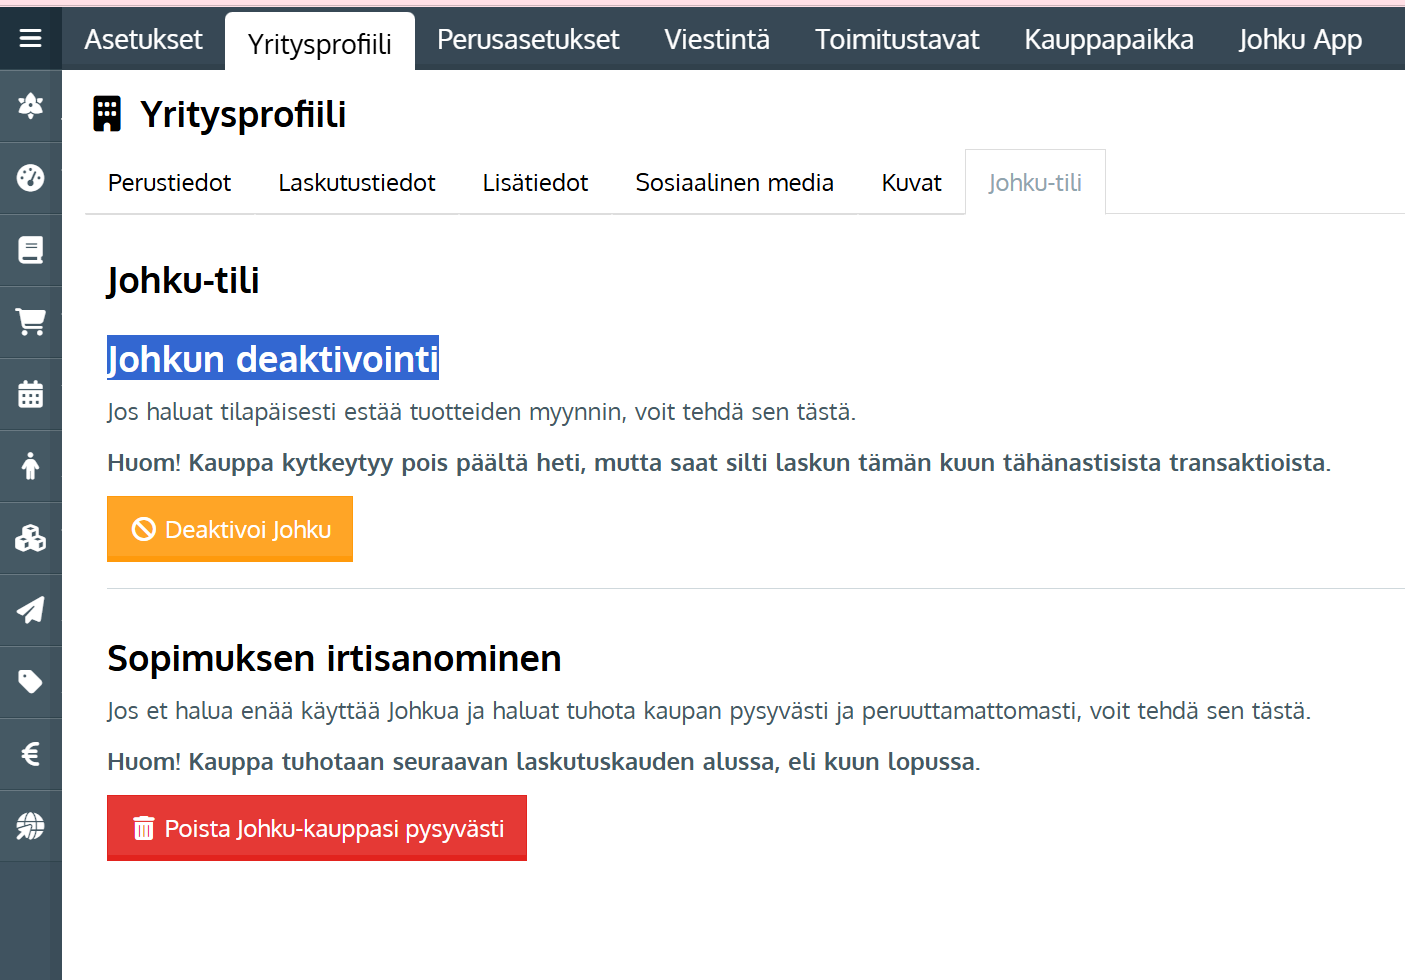Select the Laskutustiedot sub-tab
This screenshot has width=1405, height=980.
coord(357,183)
